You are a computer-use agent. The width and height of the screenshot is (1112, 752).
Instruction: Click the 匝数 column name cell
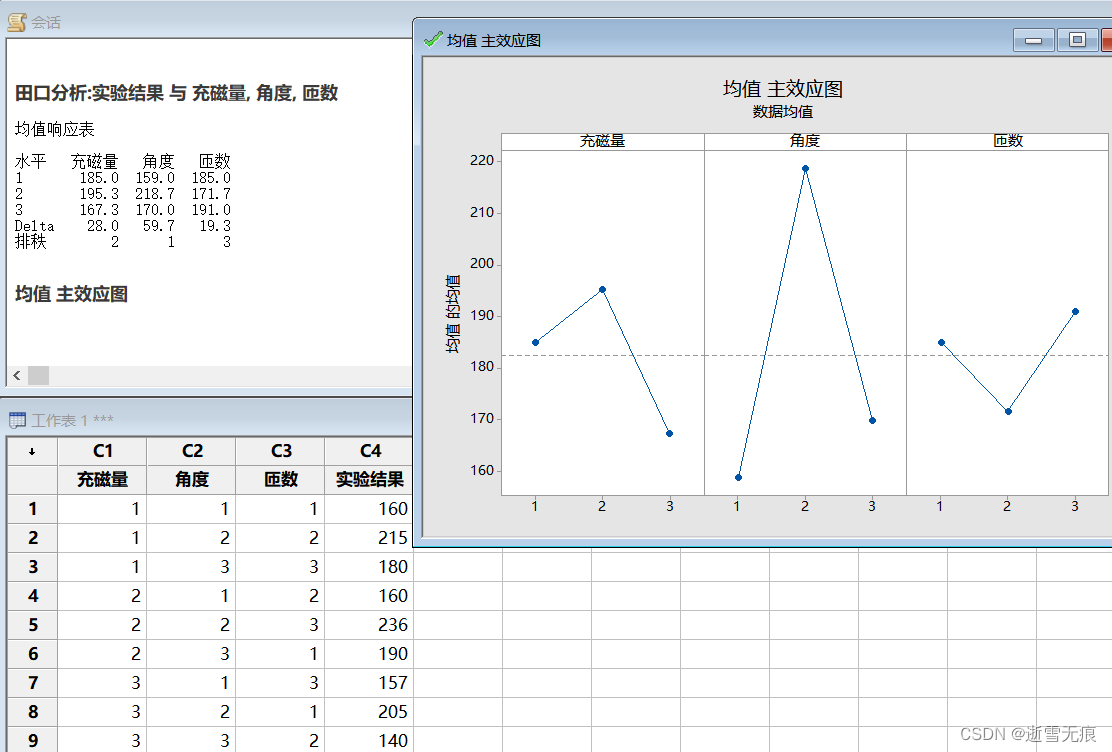point(279,480)
